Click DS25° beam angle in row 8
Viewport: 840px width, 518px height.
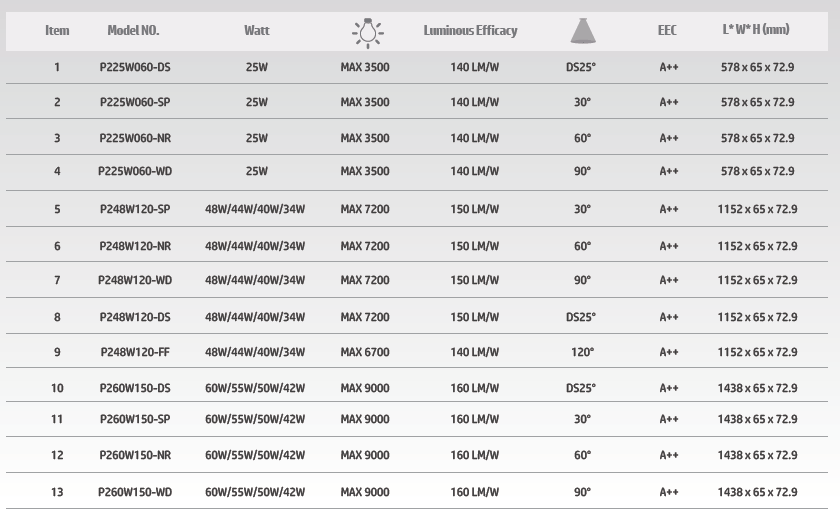pos(581,317)
